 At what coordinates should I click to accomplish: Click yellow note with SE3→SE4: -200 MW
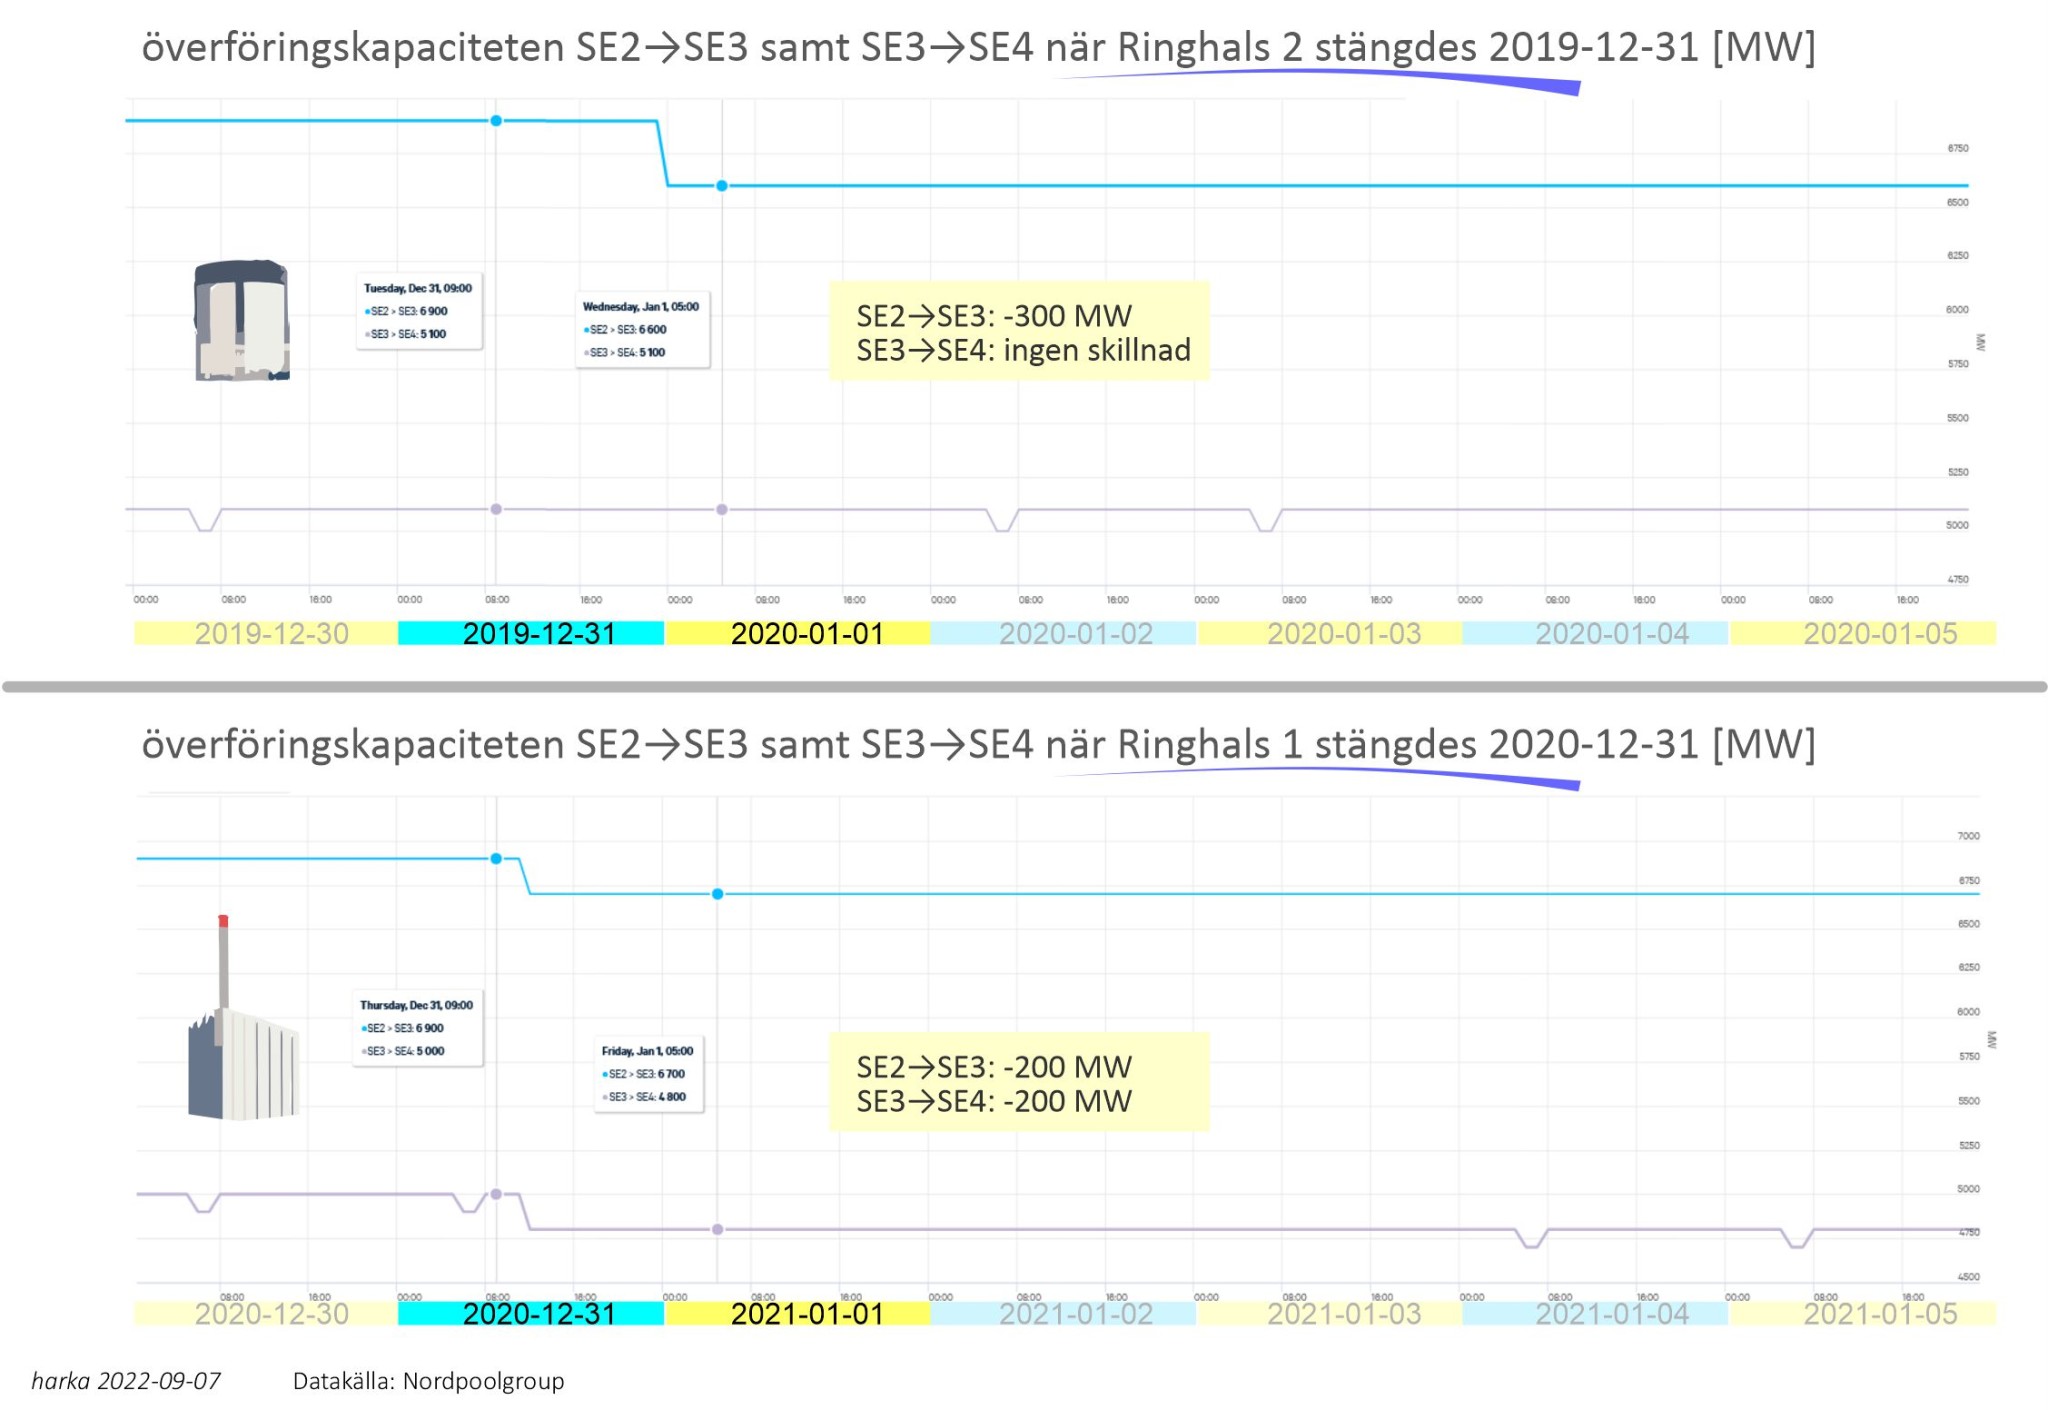point(1018,1083)
